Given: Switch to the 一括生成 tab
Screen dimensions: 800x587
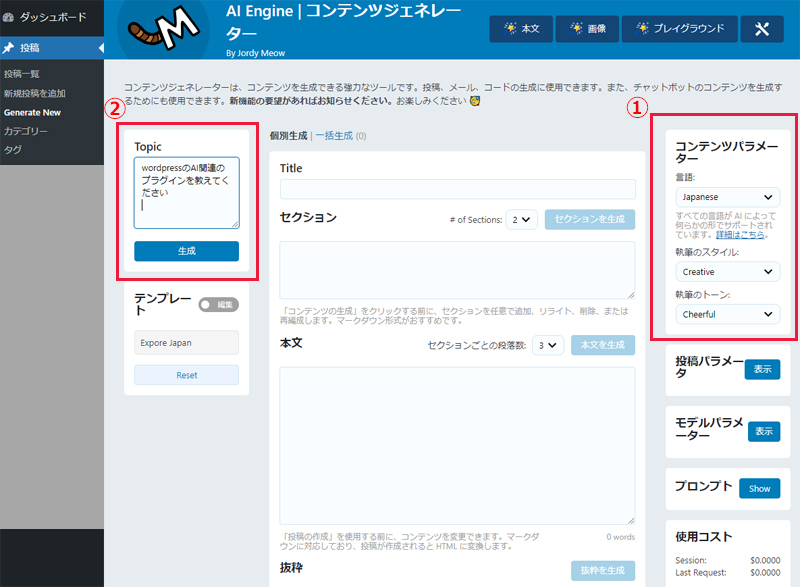Looking at the screenshot, I should click(334, 136).
